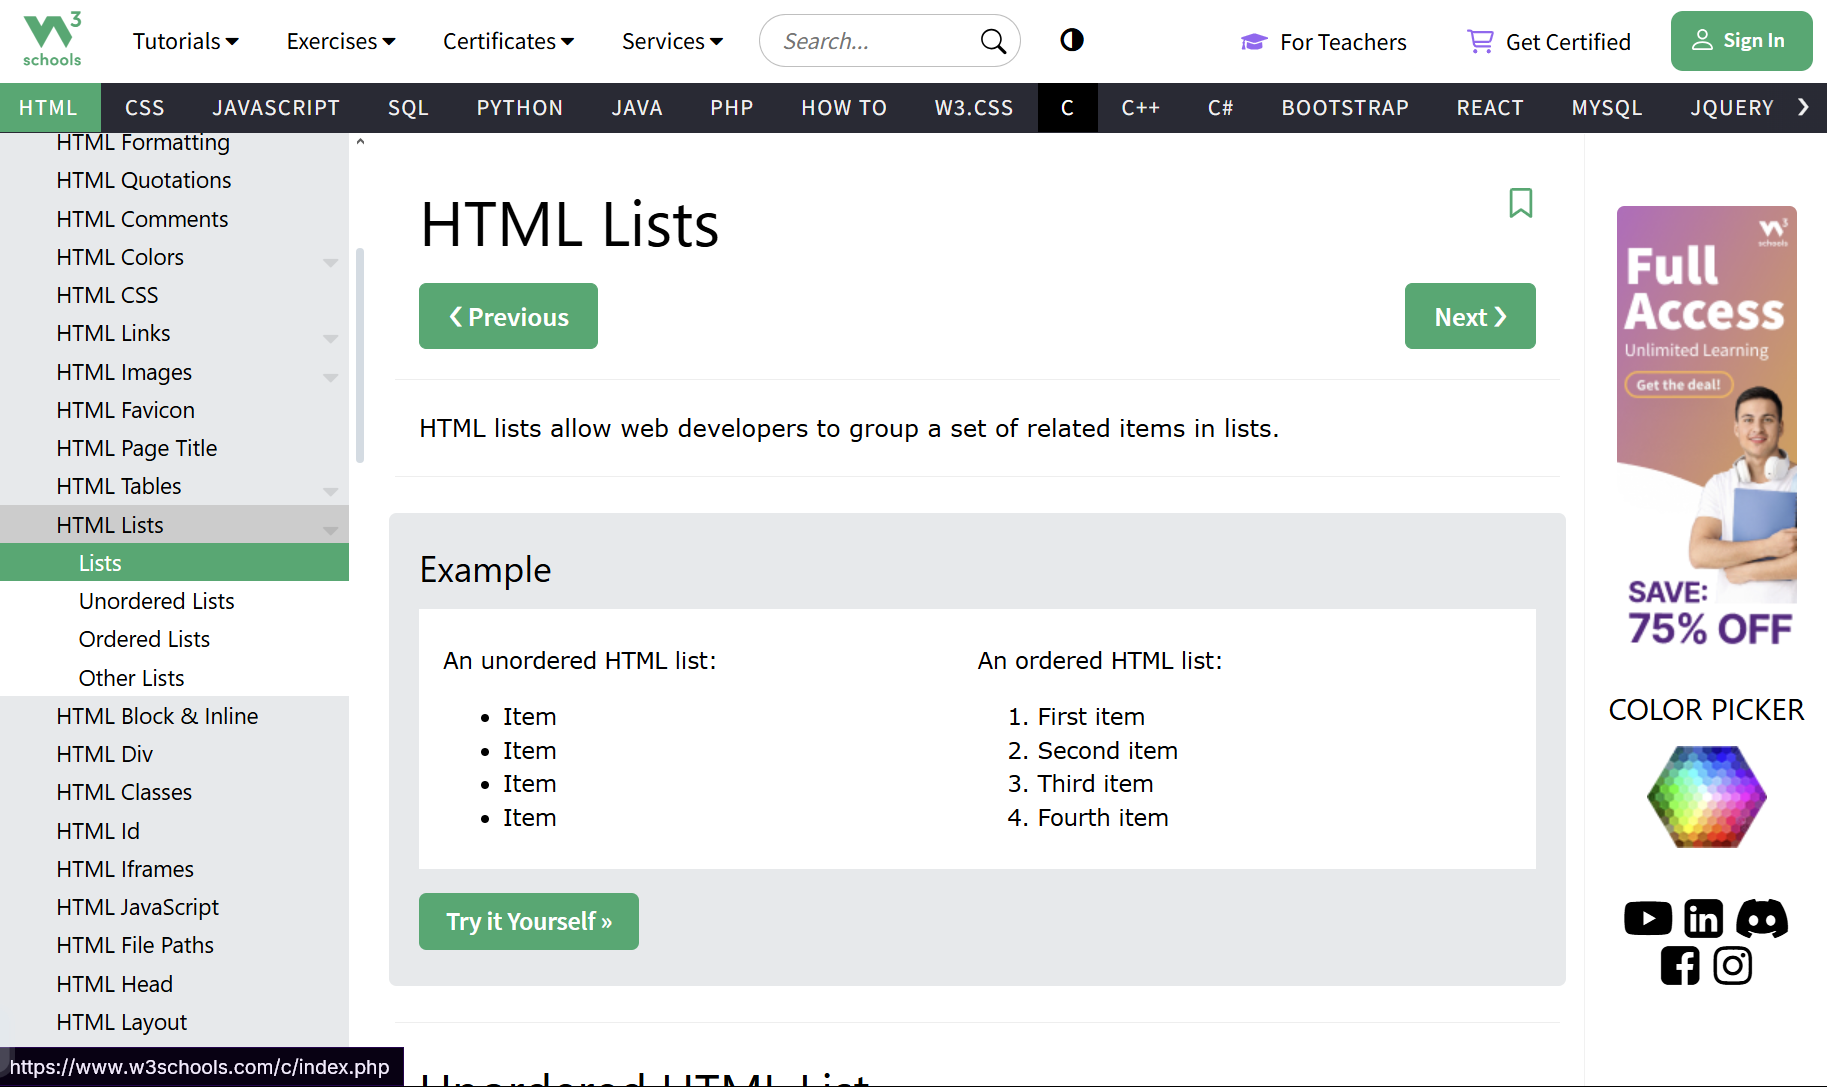Expand HTML Colors sidebar section
This screenshot has width=1827, height=1087.
coord(330,260)
